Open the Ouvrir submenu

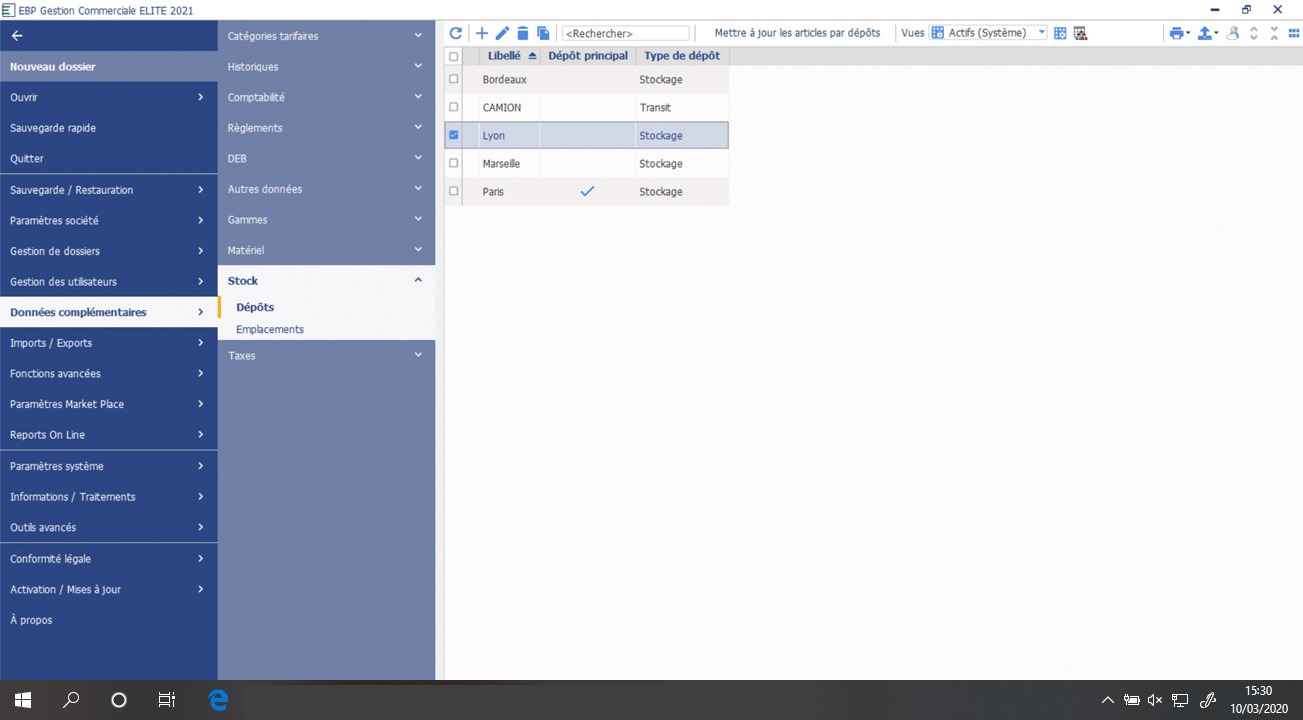pyautogui.click(x=108, y=97)
